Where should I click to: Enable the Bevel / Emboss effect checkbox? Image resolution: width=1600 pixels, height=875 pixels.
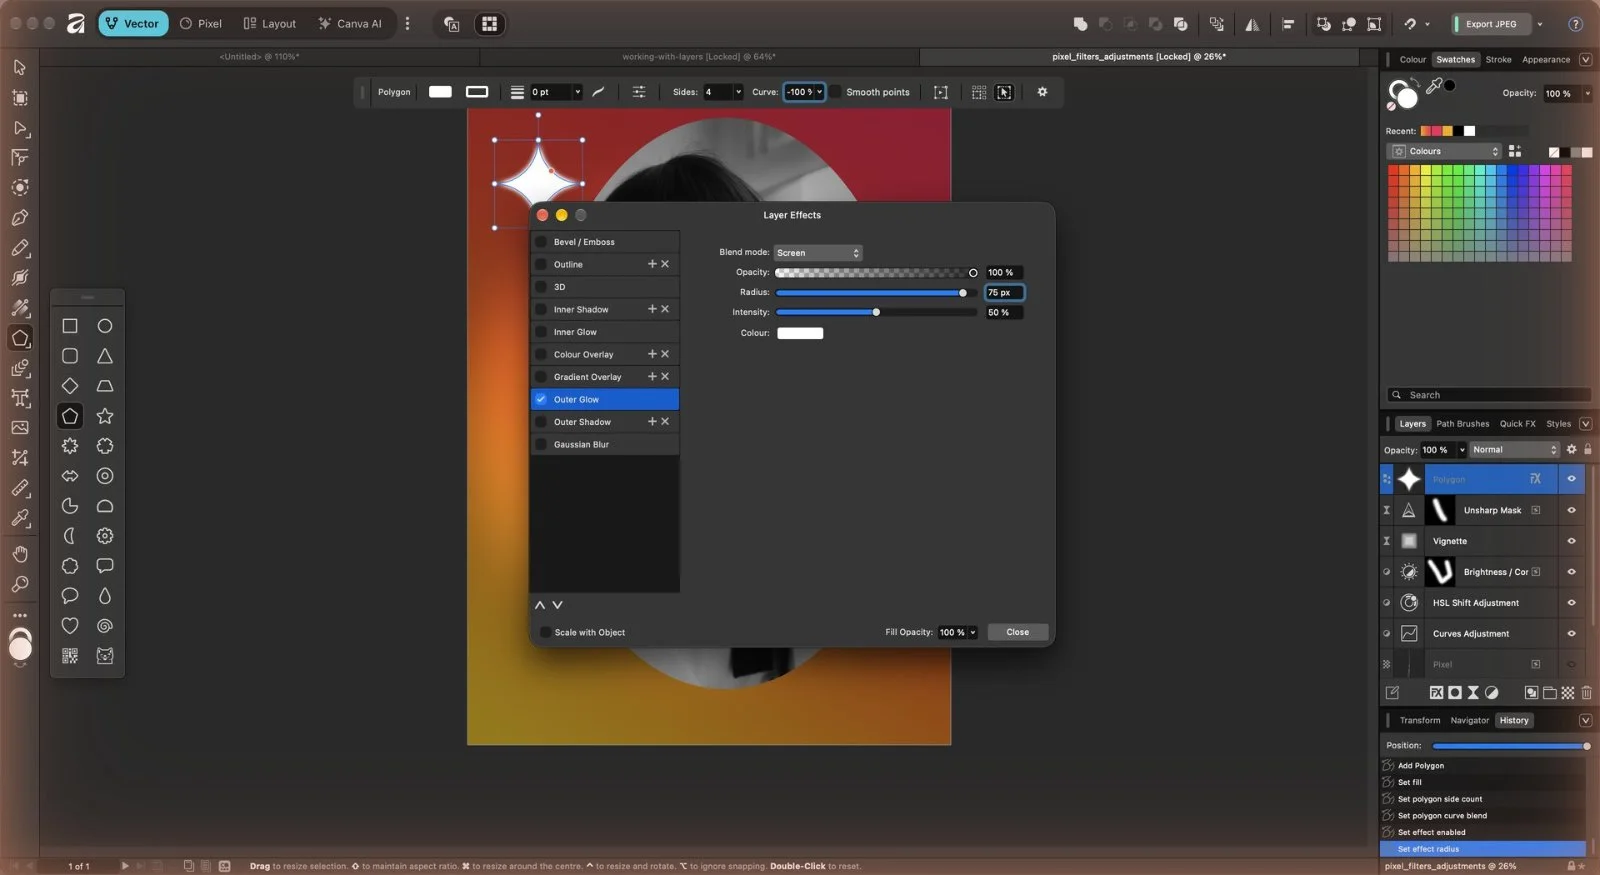coord(541,242)
